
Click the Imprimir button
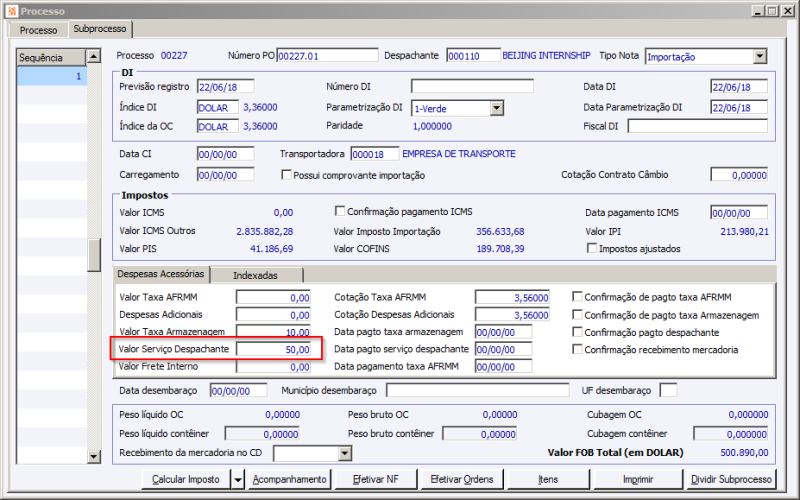[x=638, y=480]
